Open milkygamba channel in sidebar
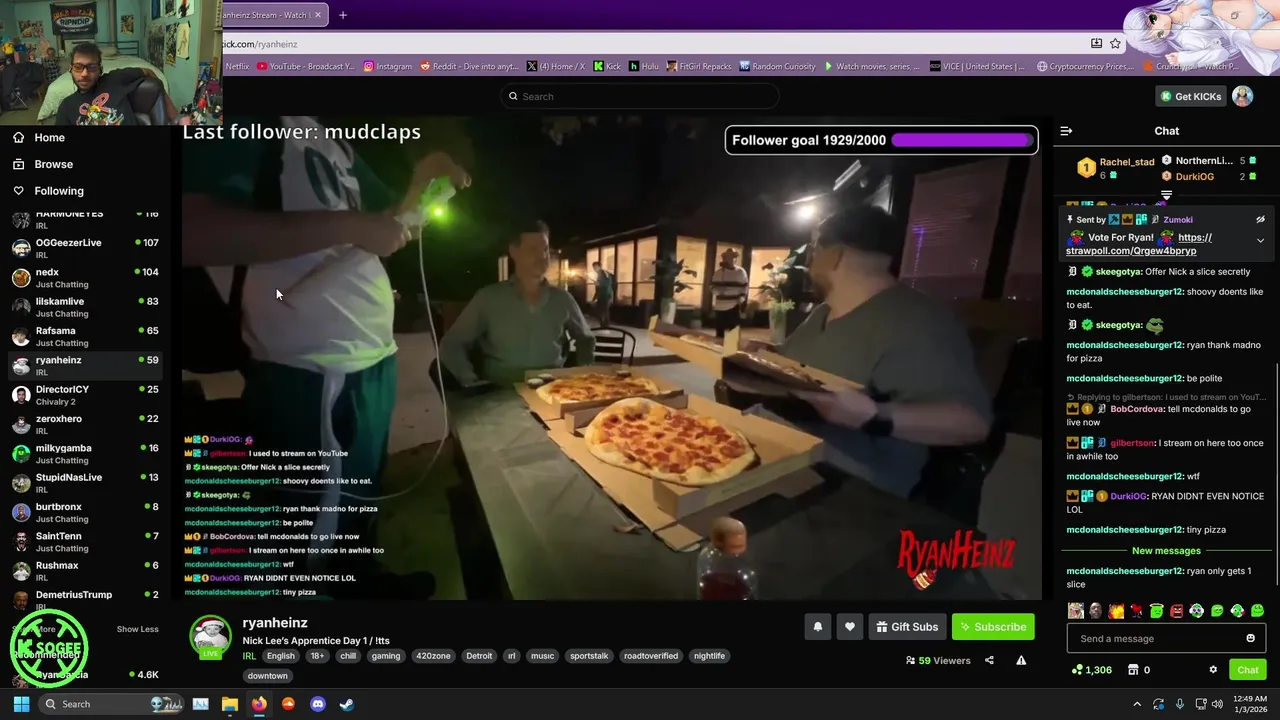Image resolution: width=1280 pixels, height=720 pixels. 85,453
